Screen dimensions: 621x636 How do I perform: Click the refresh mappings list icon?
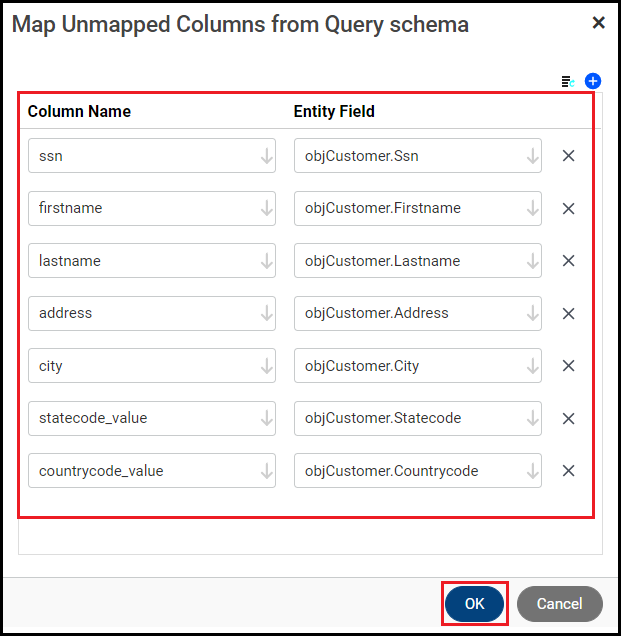568,81
